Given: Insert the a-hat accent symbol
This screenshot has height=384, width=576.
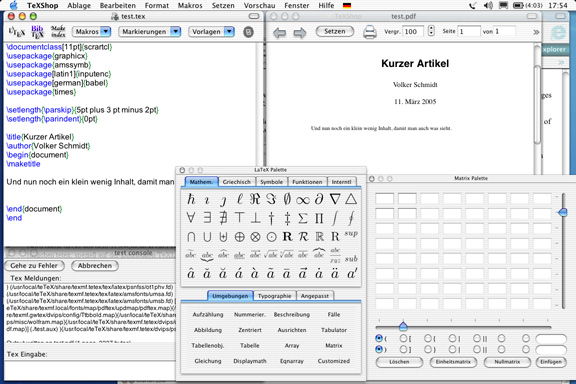Looking at the screenshot, I should pyautogui.click(x=191, y=274).
